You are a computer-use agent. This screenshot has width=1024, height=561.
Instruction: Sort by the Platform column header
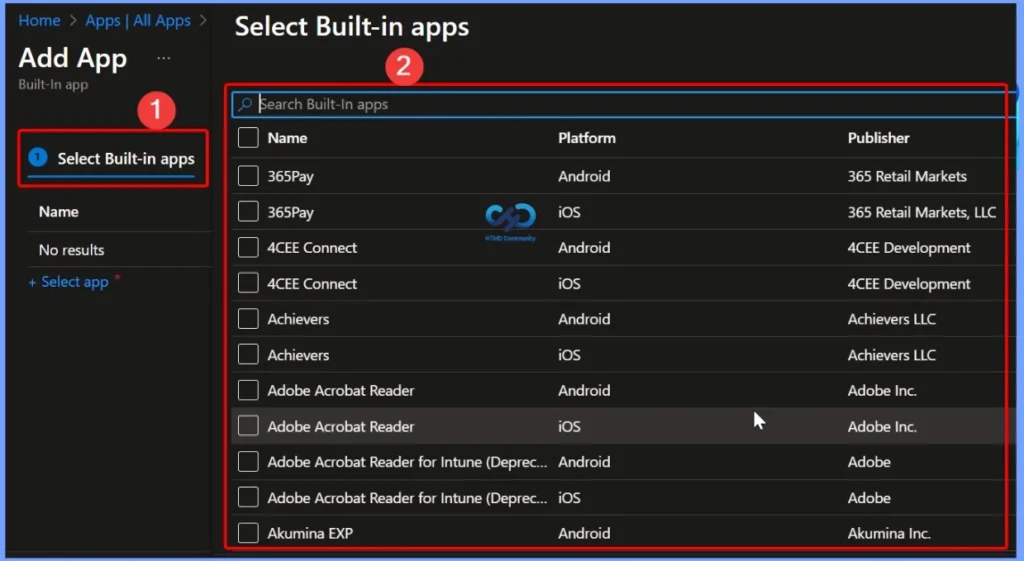pyautogui.click(x=586, y=138)
